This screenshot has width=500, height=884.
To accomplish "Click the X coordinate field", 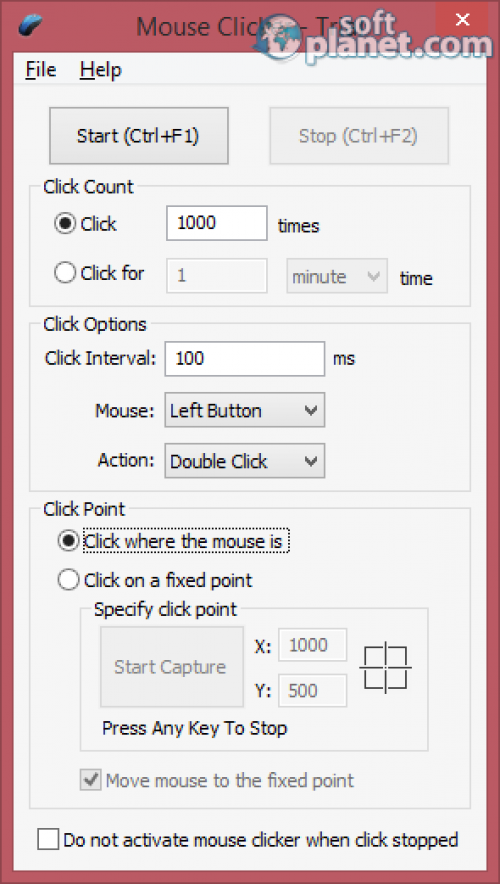I will (313, 645).
